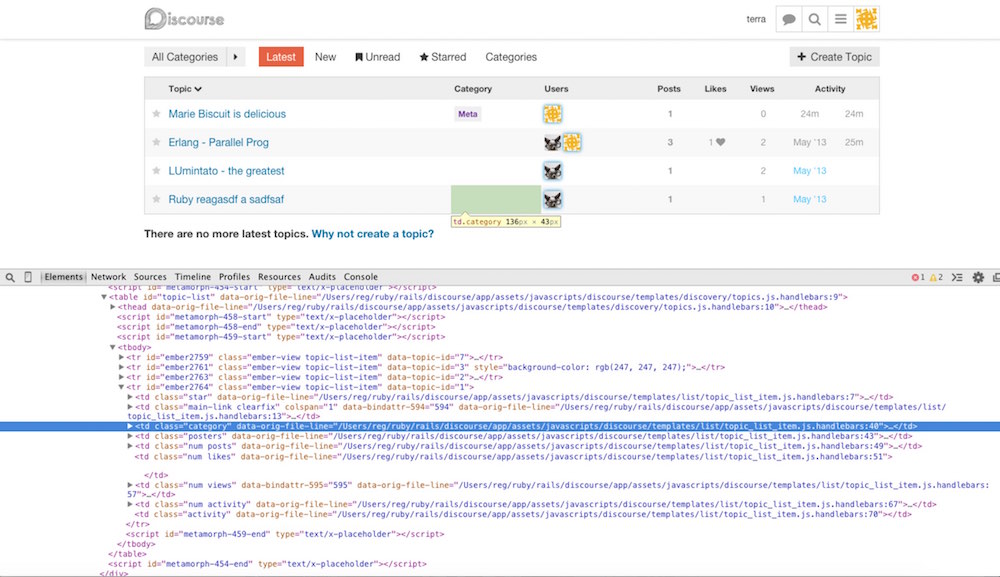This screenshot has width=1000, height=577.
Task: Click the arrow button beside All Categories
Action: click(236, 57)
